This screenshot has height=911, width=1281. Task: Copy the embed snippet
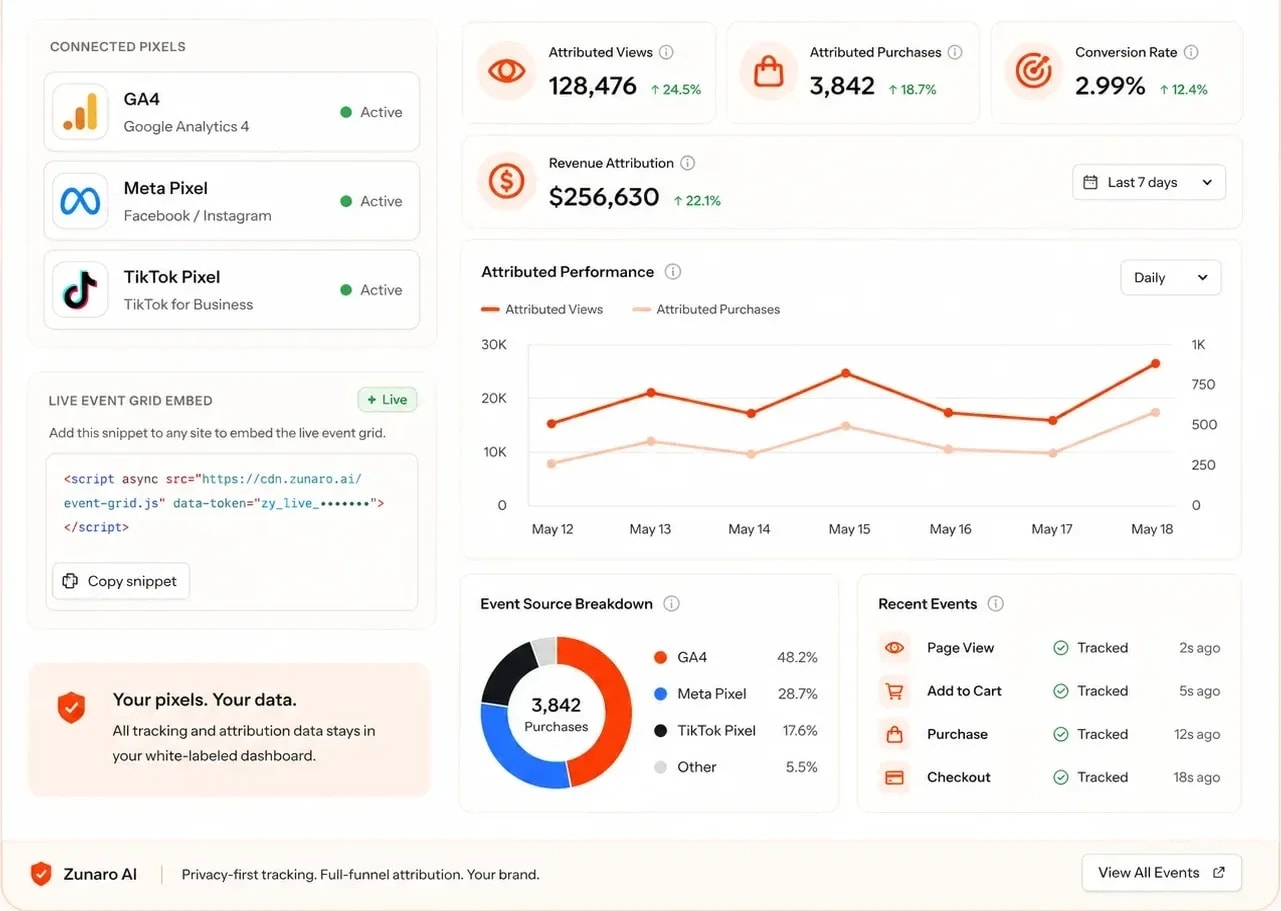tap(121, 581)
